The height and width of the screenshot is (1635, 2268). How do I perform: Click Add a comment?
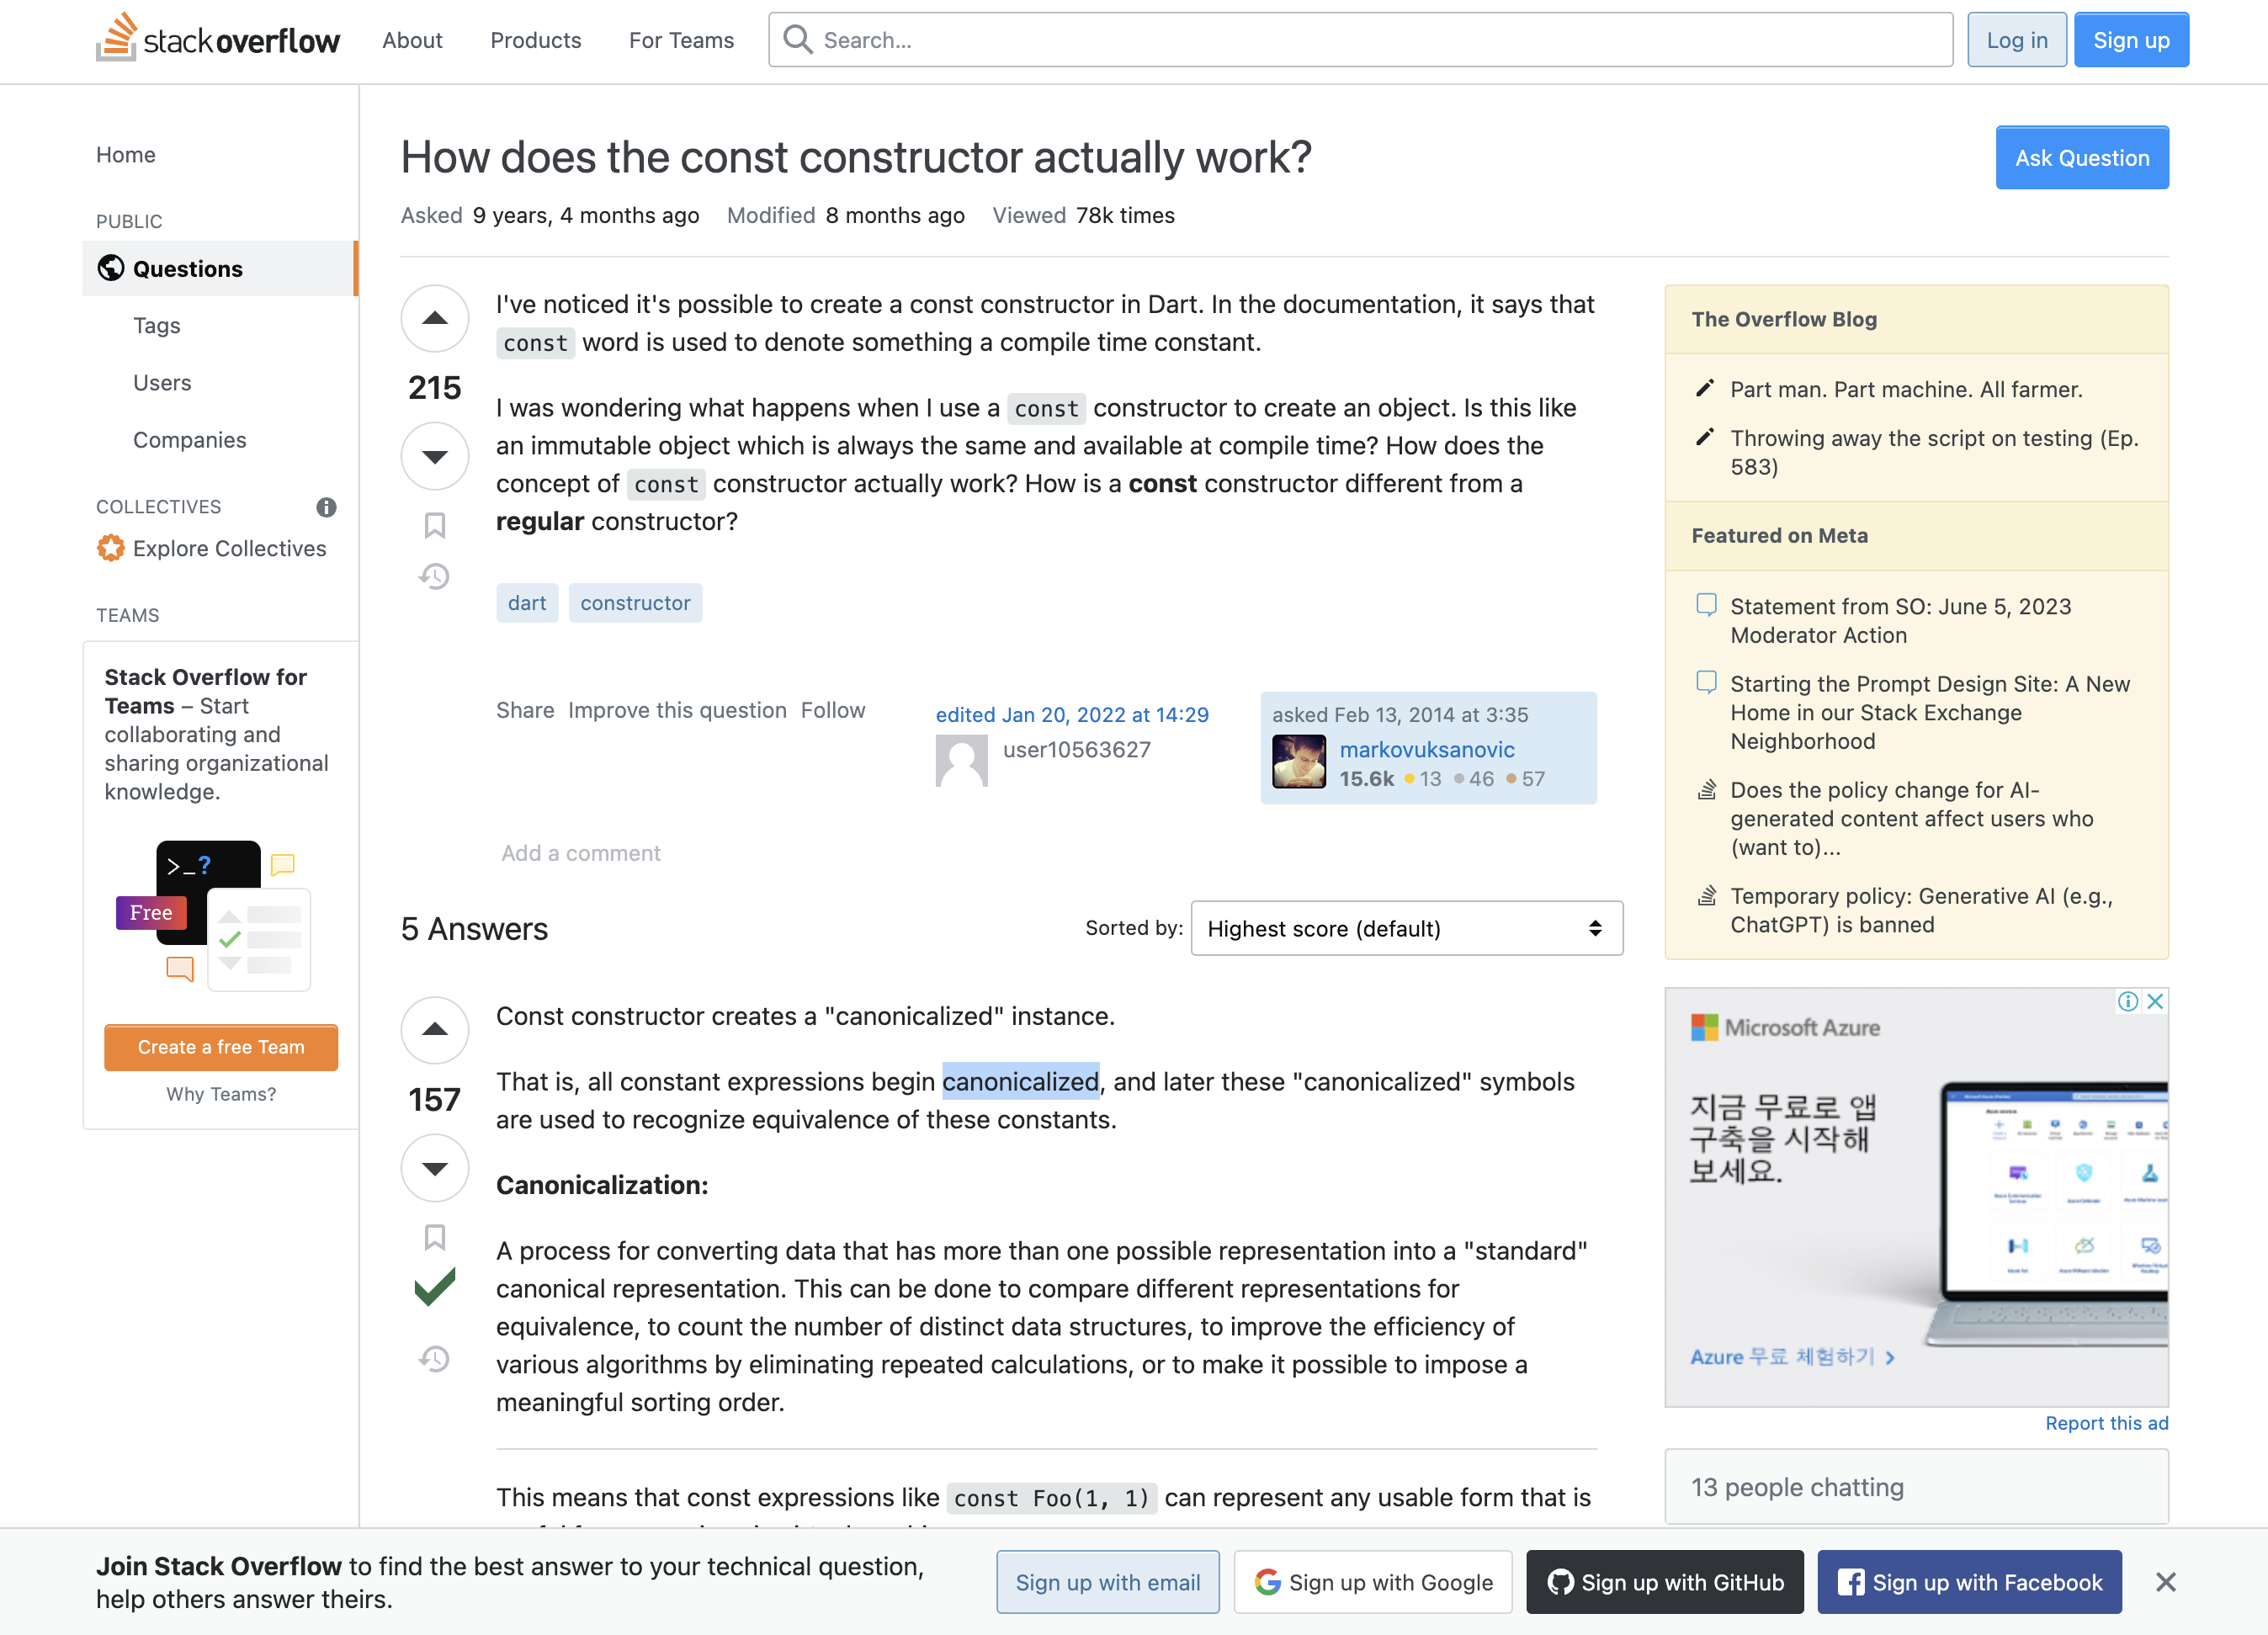tap(581, 853)
